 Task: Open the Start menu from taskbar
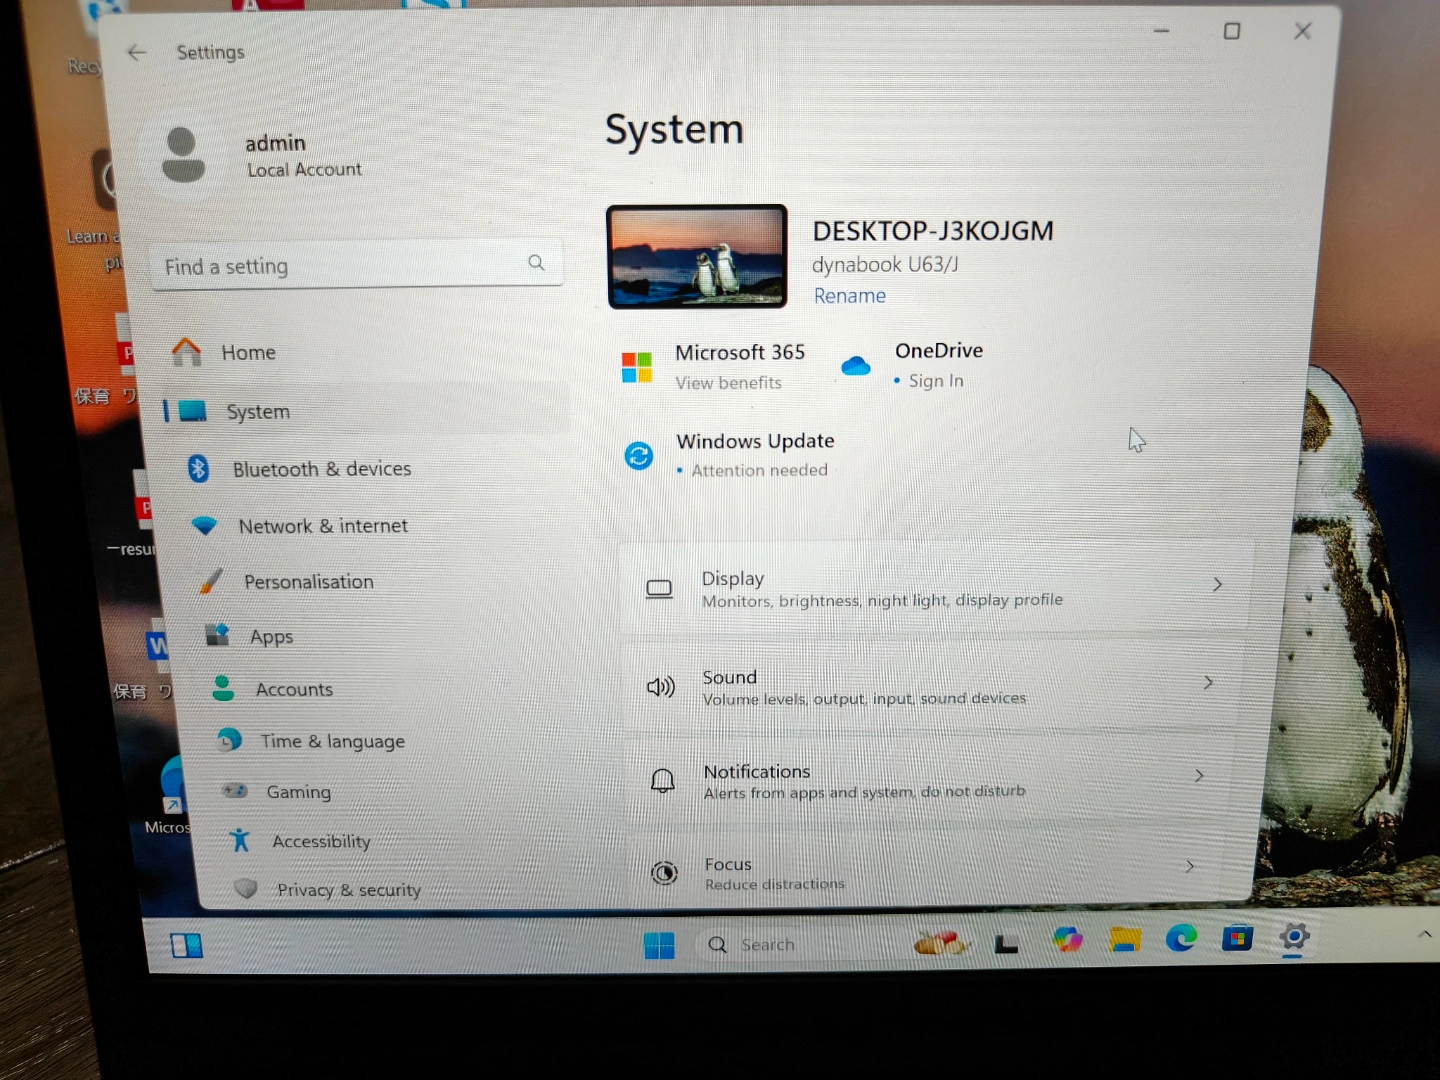659,945
